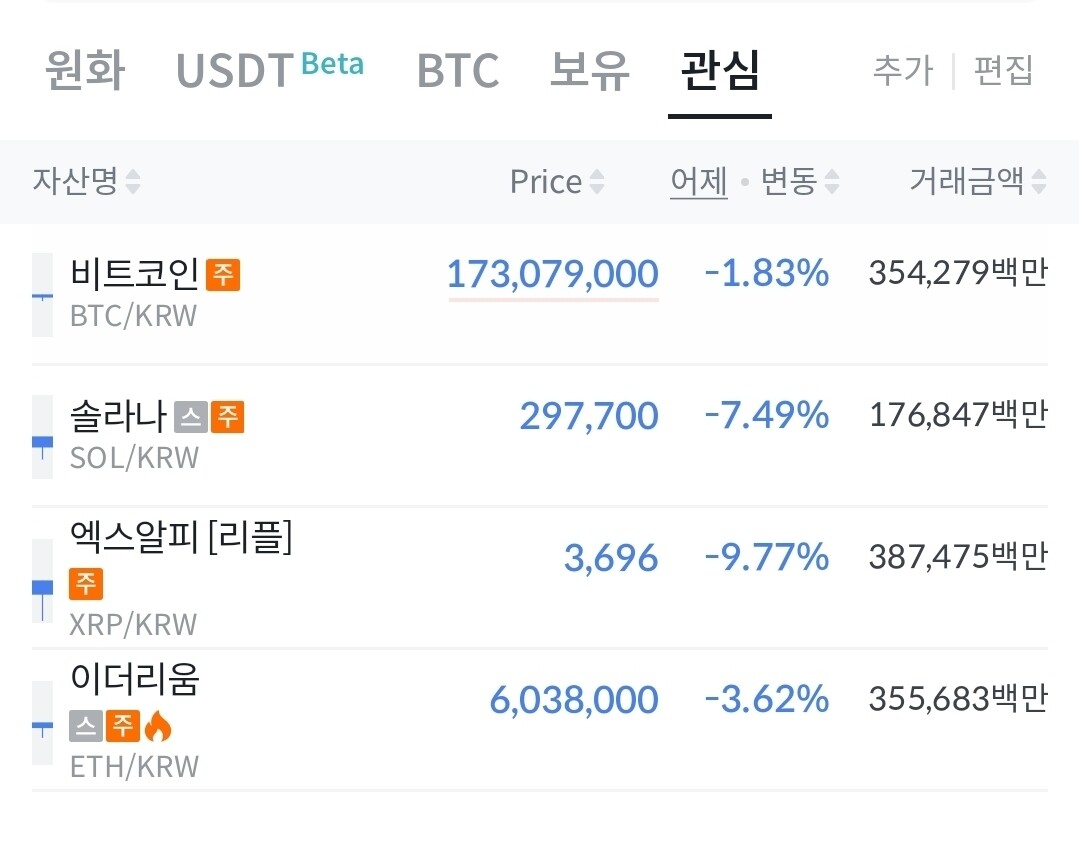
Task: Click the orange 주 badge next to 비트코인
Action: [x=223, y=274]
